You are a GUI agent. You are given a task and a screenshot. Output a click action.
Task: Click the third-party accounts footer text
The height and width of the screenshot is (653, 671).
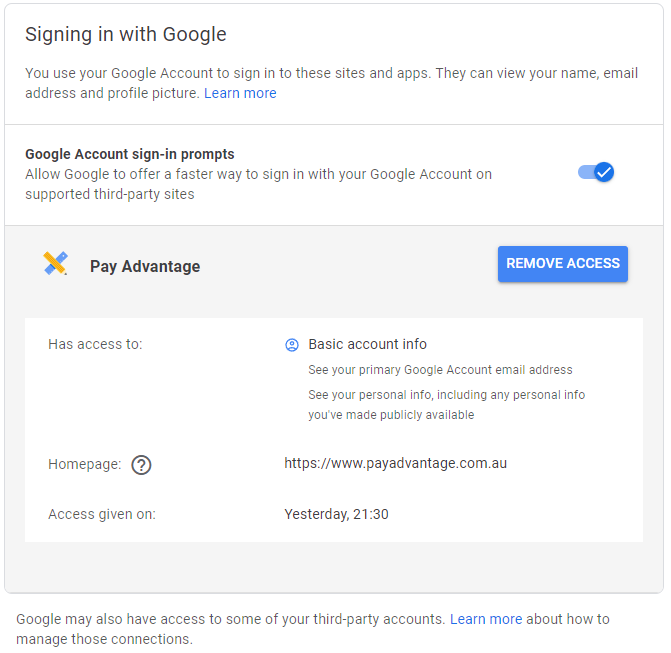[313, 629]
